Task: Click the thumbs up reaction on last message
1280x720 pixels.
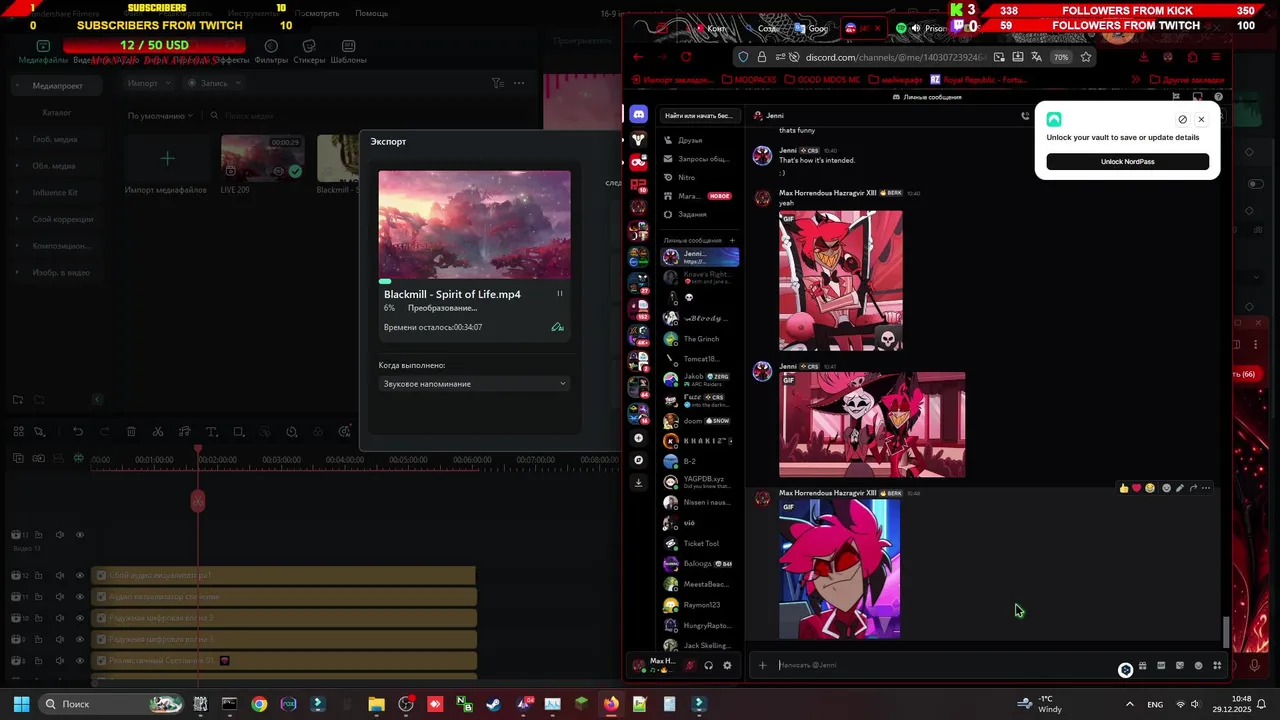Action: pyautogui.click(x=1124, y=488)
